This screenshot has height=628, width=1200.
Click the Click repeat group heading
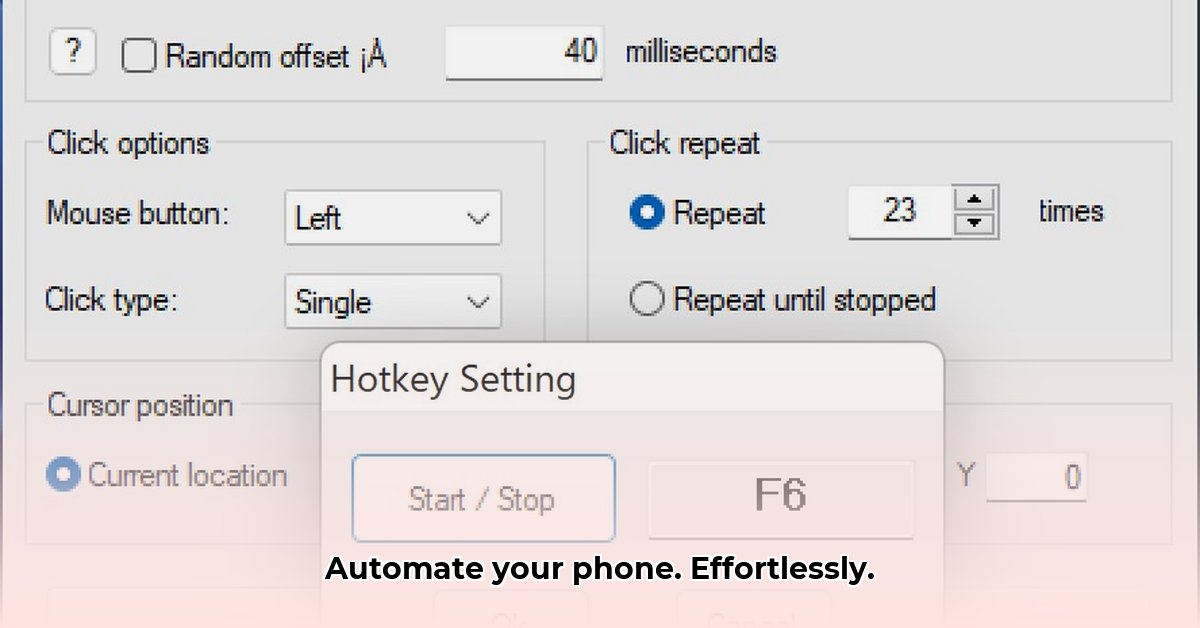pos(683,143)
